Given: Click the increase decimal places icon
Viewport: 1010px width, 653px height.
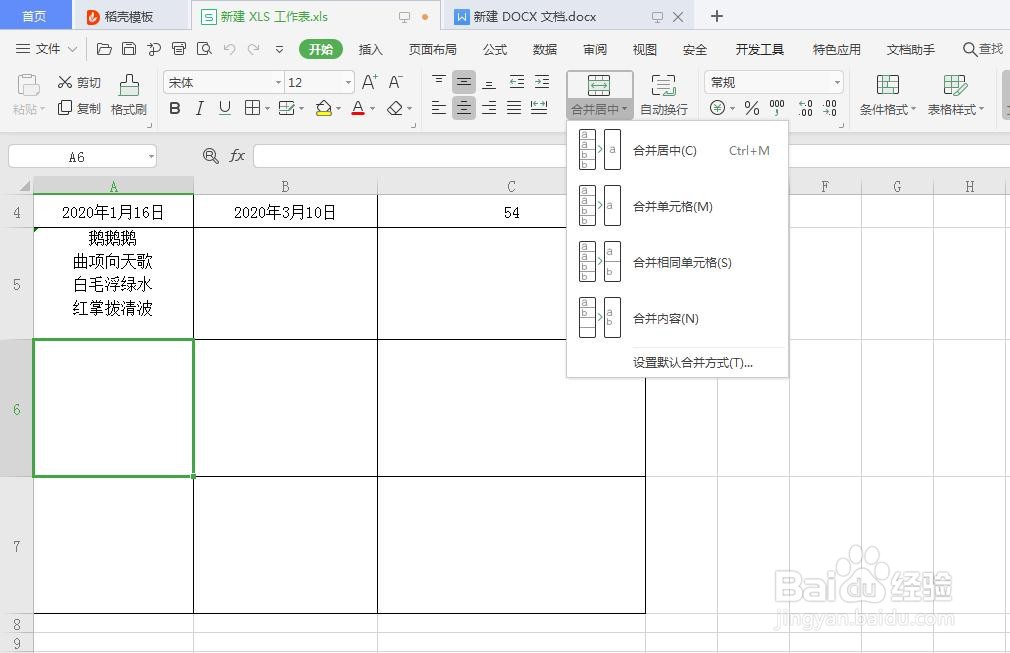Looking at the screenshot, I should click(x=806, y=105).
